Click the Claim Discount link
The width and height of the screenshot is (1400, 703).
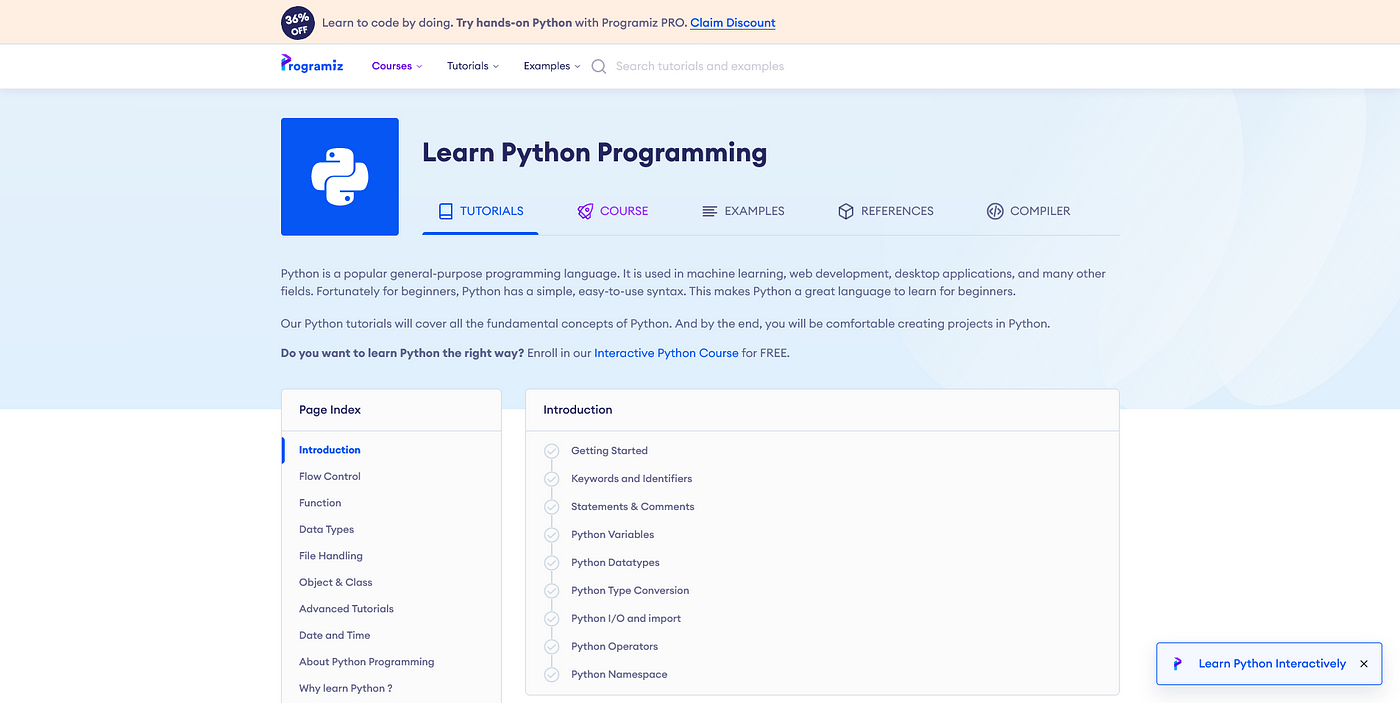[x=733, y=22]
